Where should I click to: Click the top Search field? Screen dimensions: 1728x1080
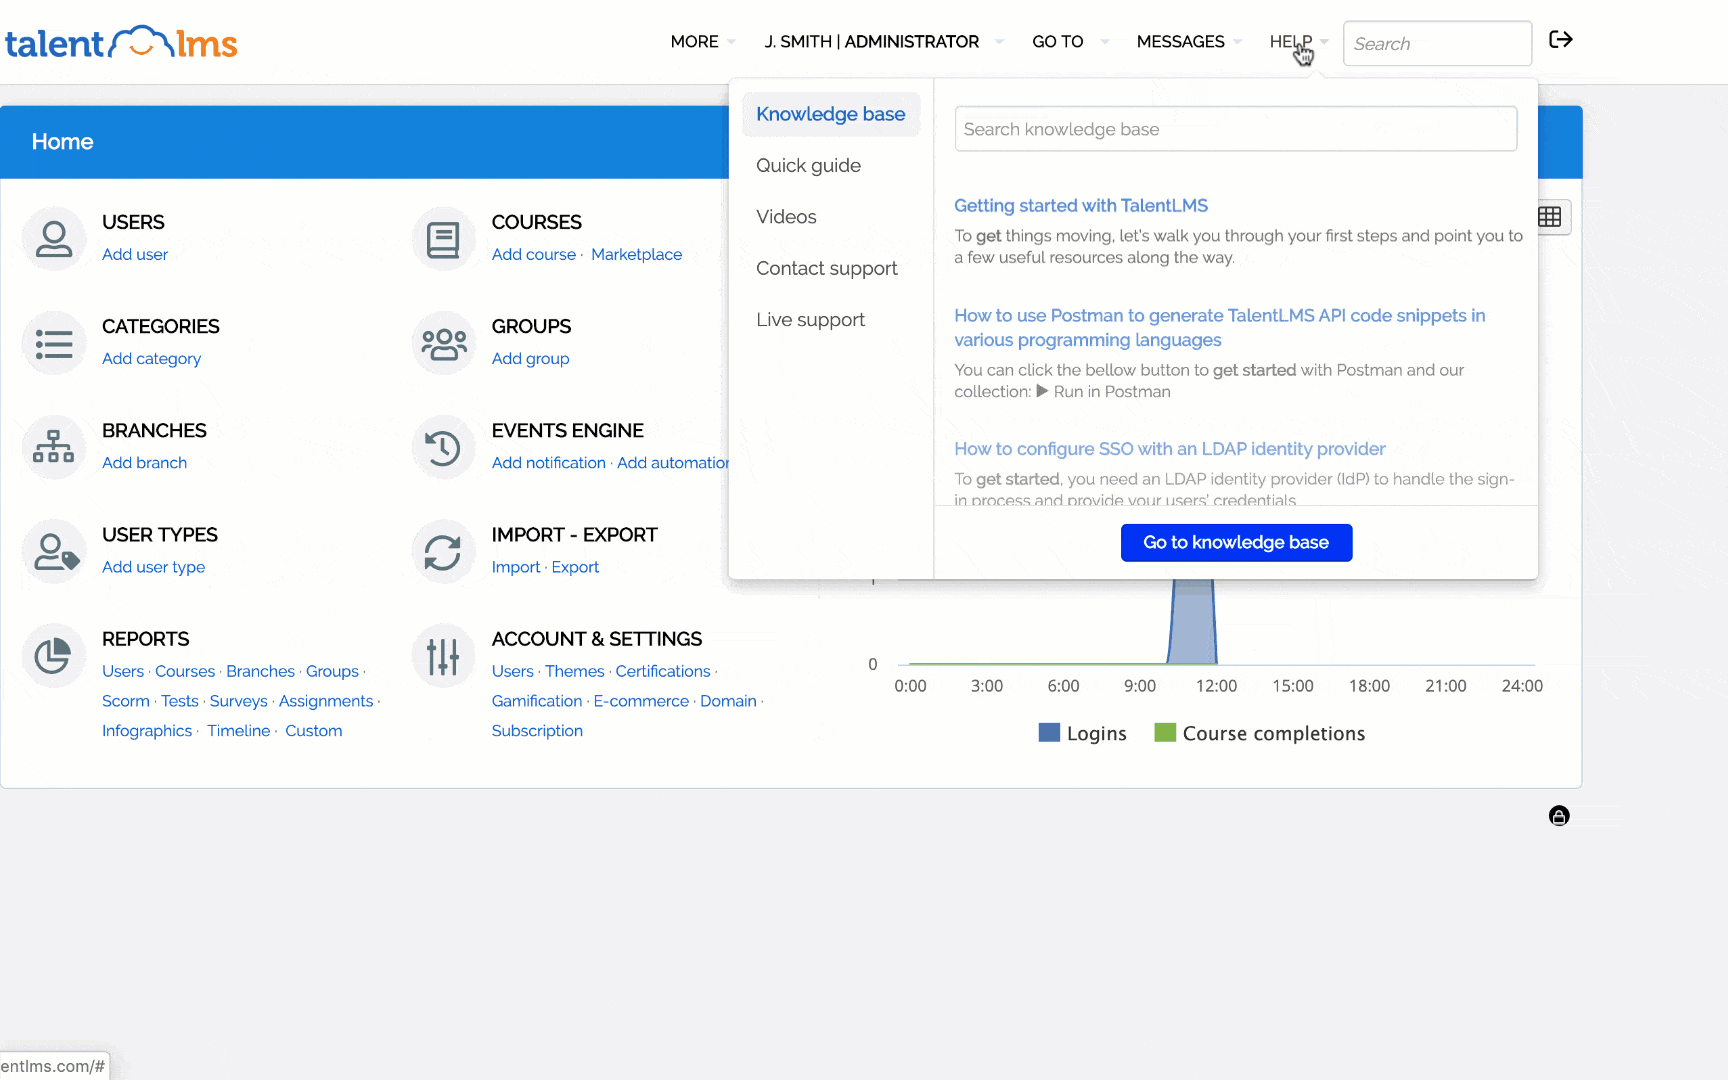(x=1437, y=44)
